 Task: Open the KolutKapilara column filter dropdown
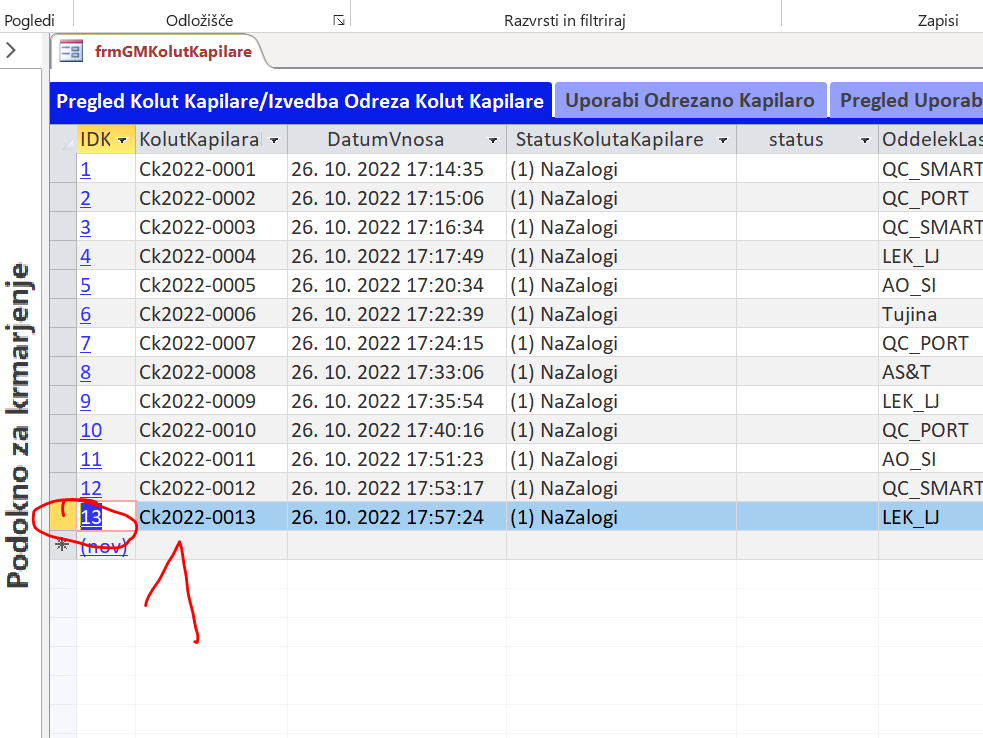pyautogui.click(x=274, y=140)
